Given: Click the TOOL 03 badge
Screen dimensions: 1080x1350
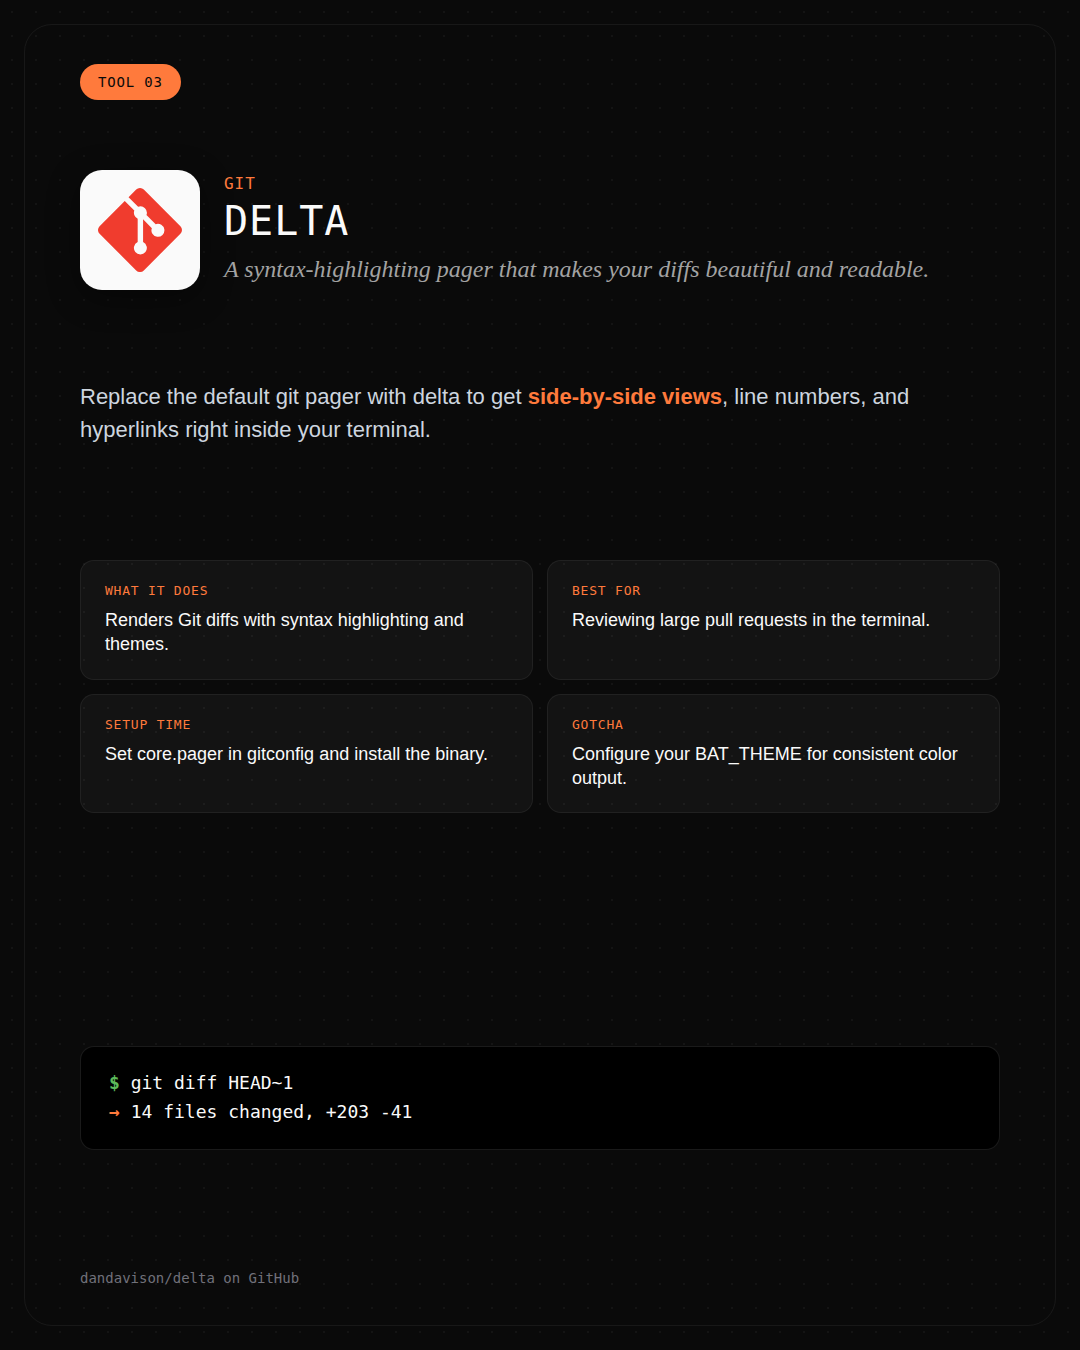Looking at the screenshot, I should [x=130, y=82].
